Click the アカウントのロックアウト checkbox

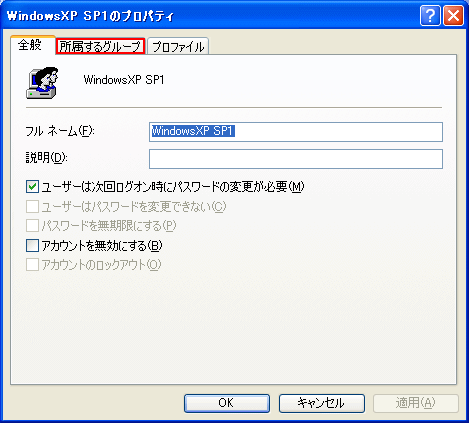click(x=32, y=265)
